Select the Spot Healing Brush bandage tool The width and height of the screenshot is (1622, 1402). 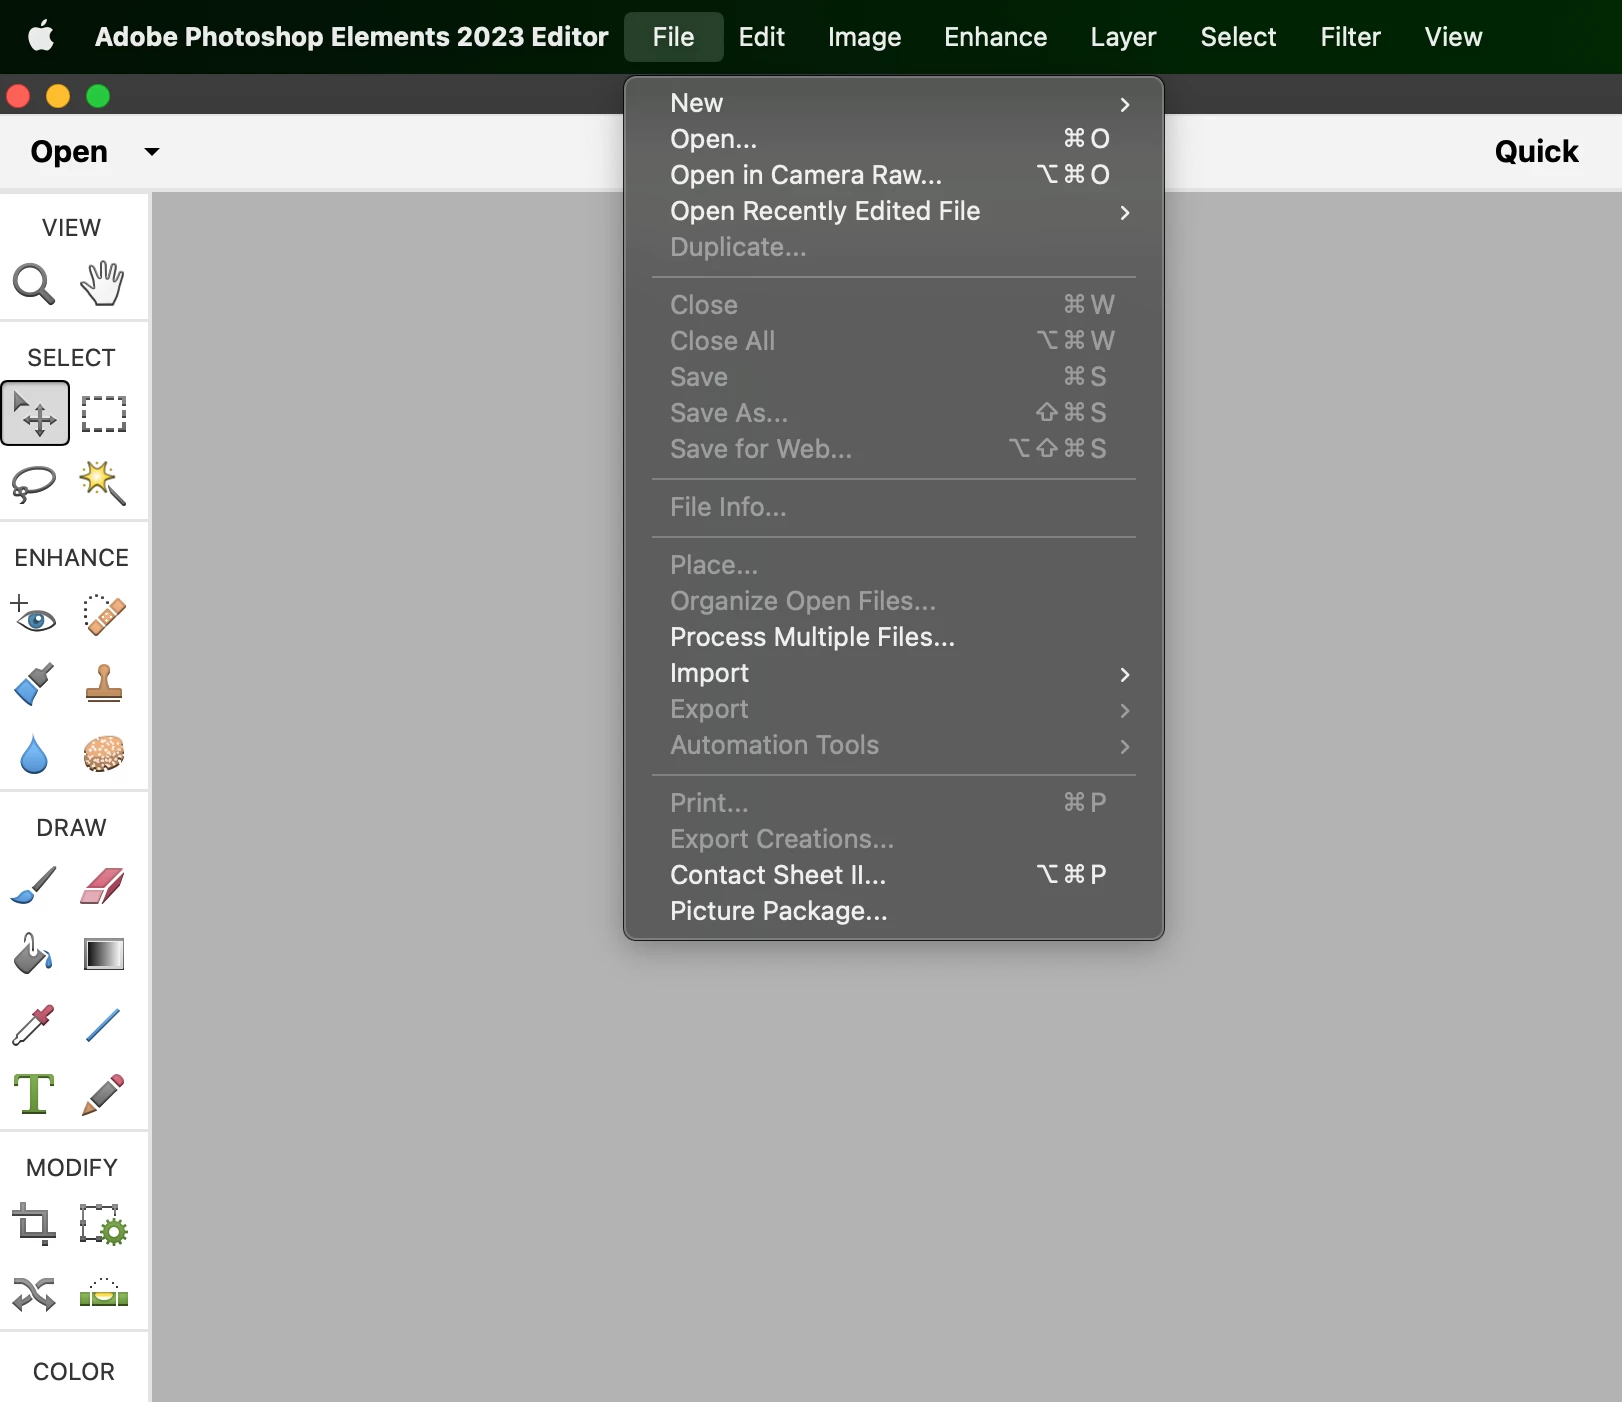coord(104,615)
